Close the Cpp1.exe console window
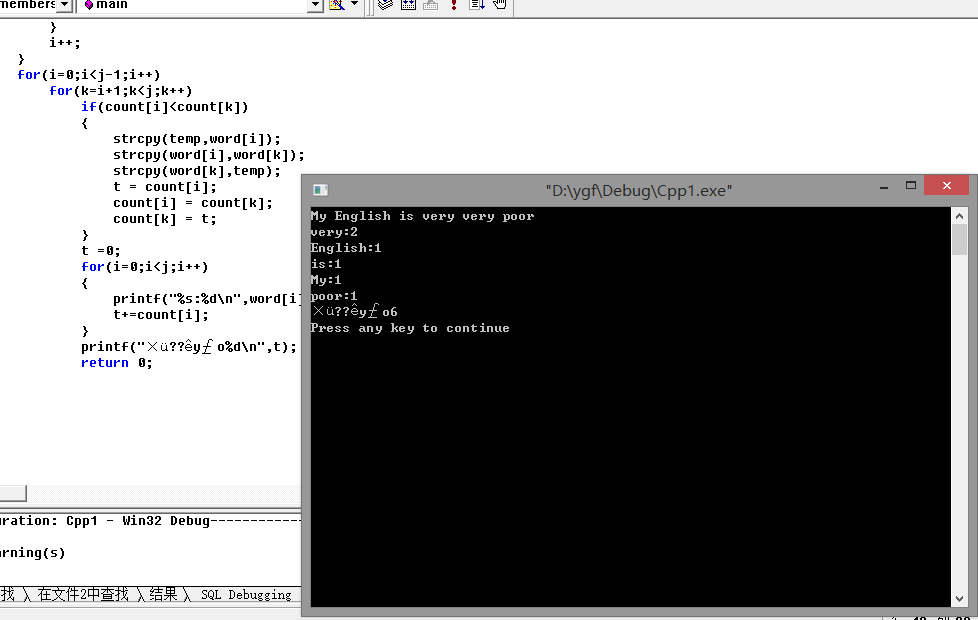978x620 pixels. coord(947,185)
